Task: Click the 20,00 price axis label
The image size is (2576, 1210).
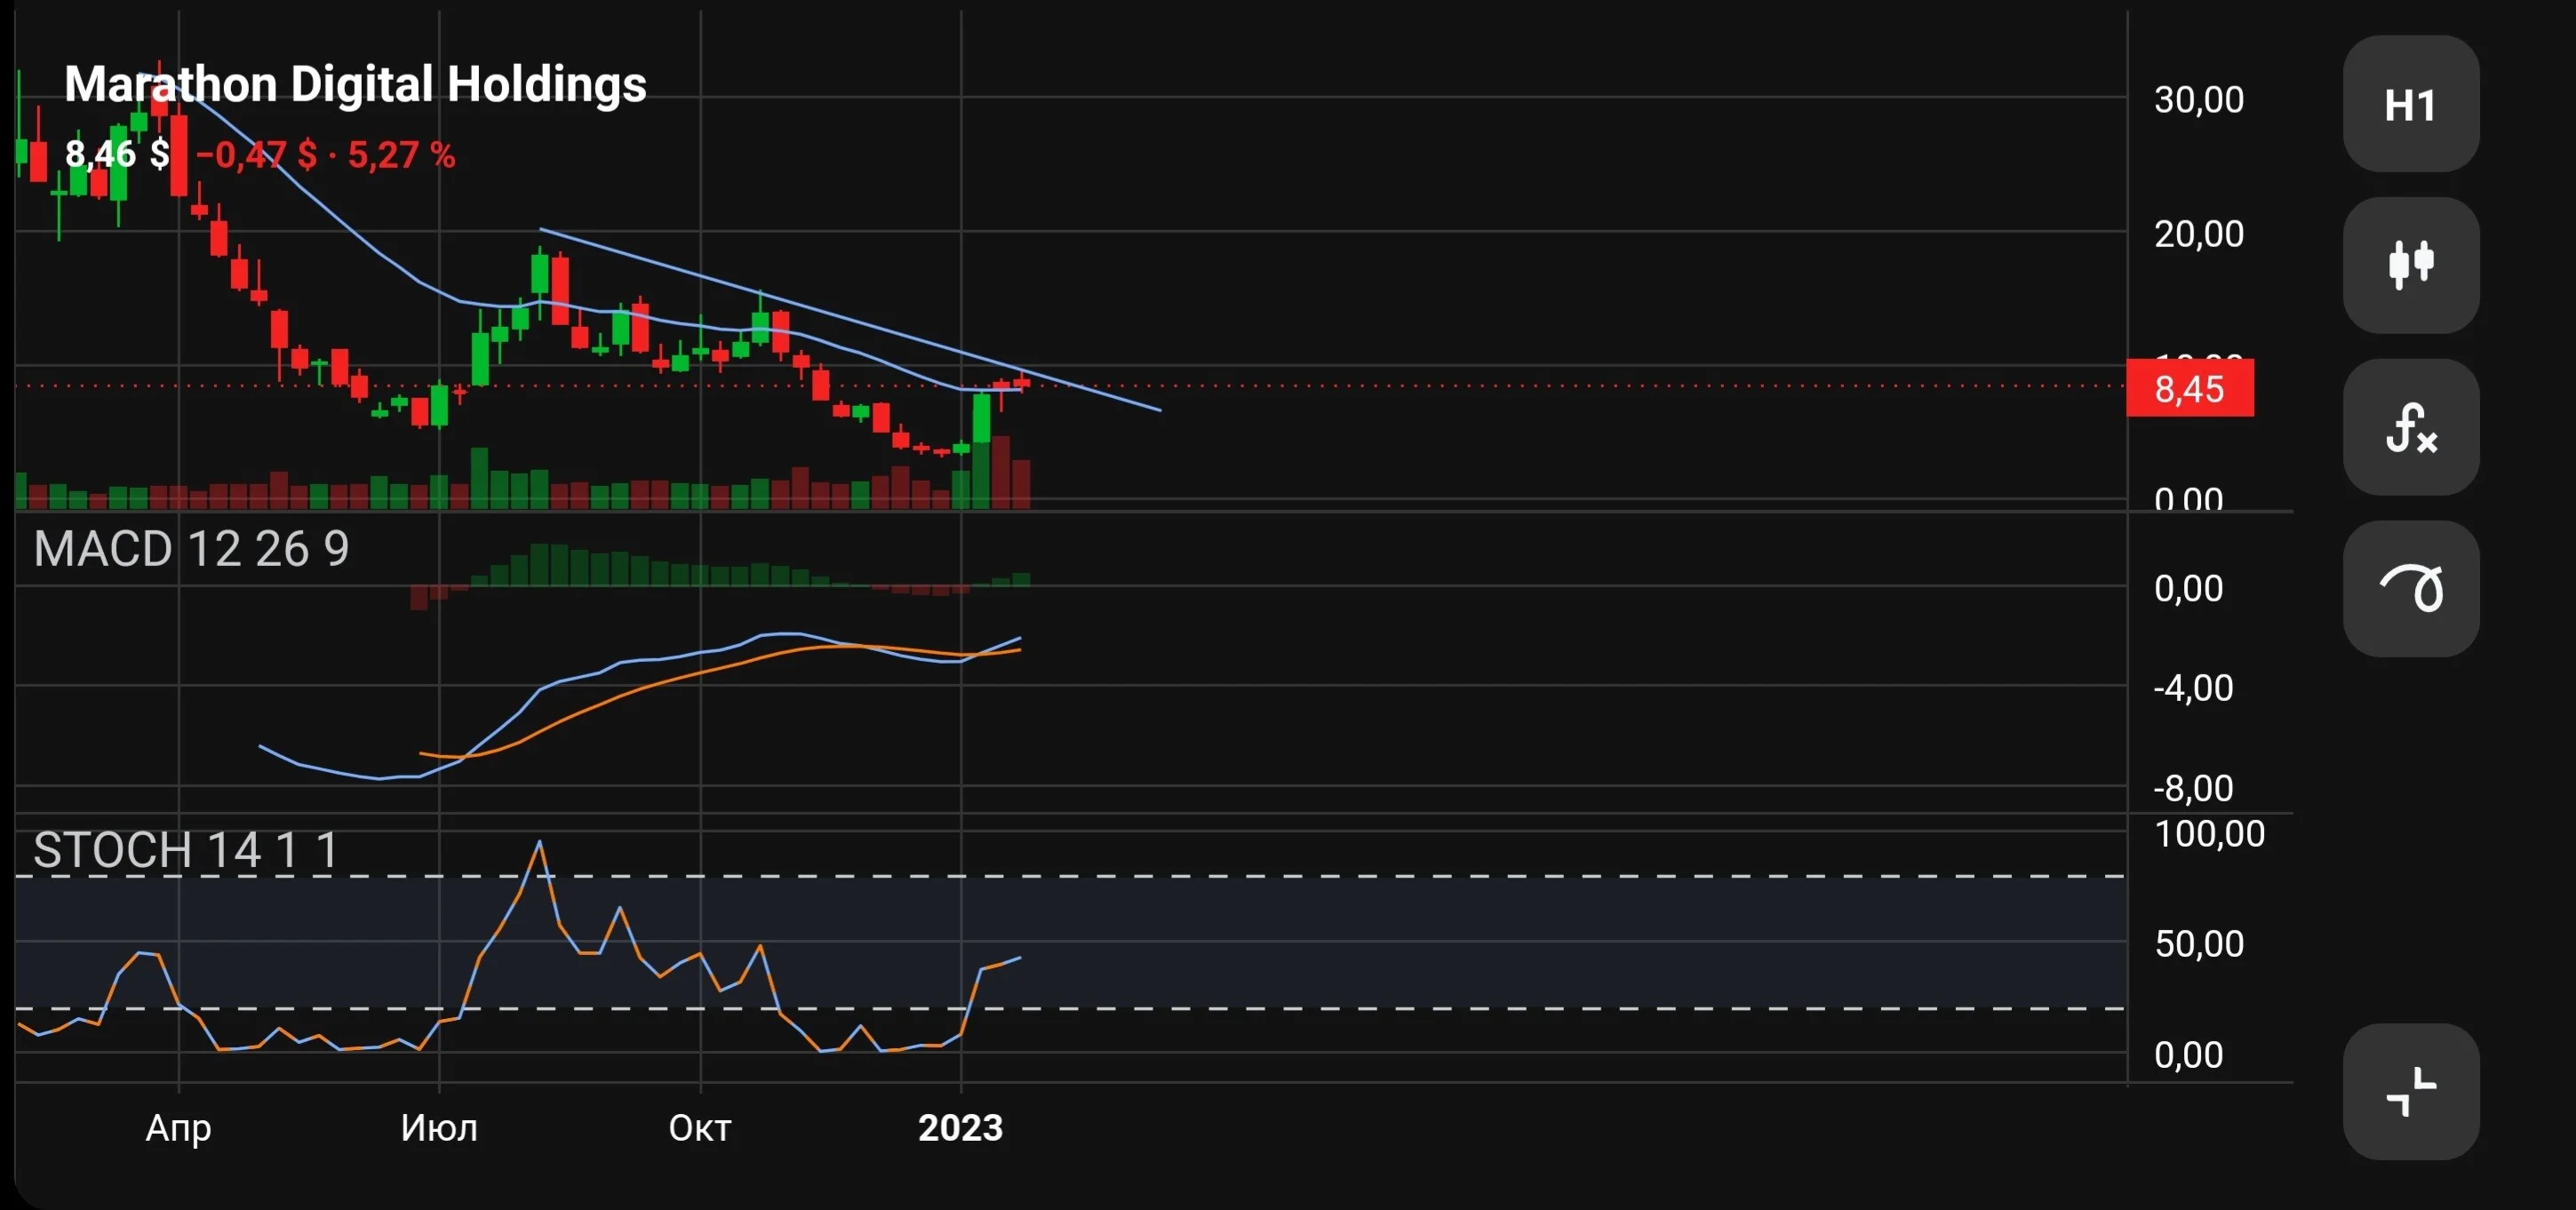Action: (2198, 234)
